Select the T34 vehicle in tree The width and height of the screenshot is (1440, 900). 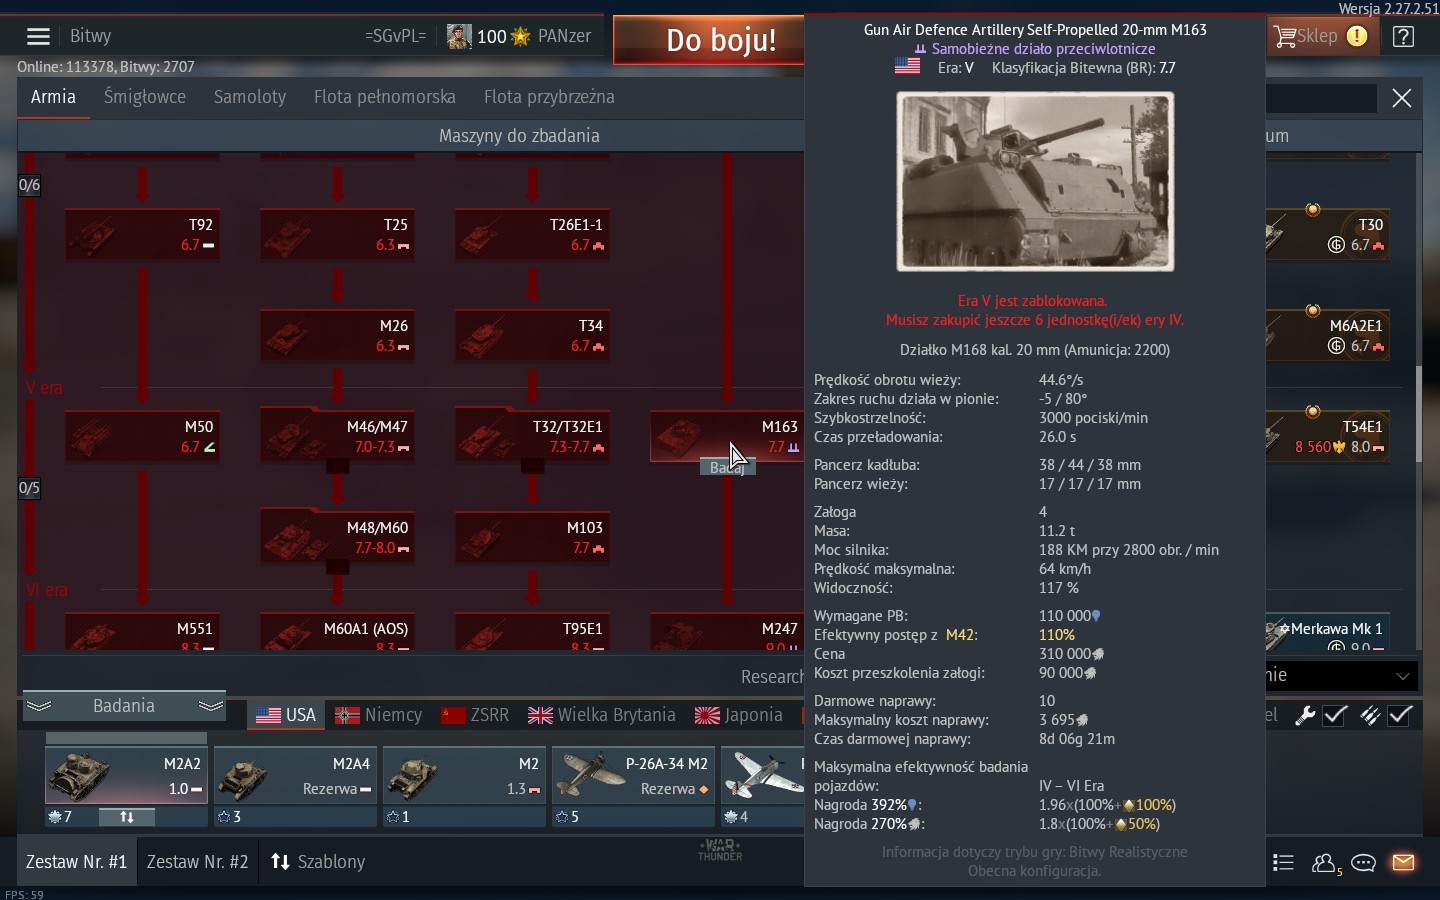[533, 336]
